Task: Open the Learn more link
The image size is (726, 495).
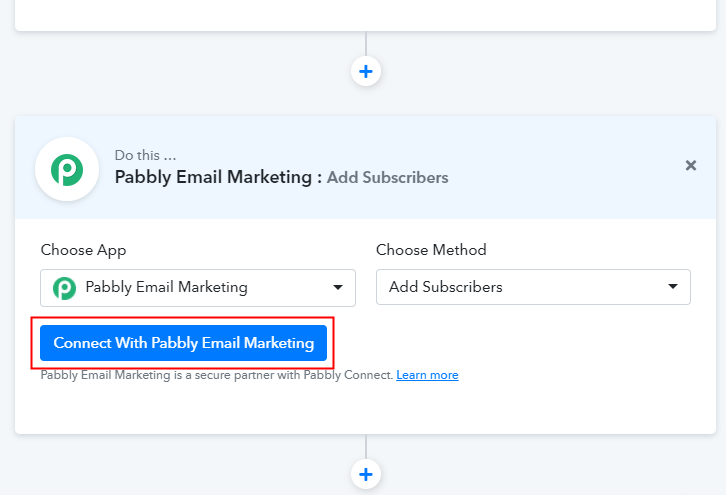Action: coord(427,375)
